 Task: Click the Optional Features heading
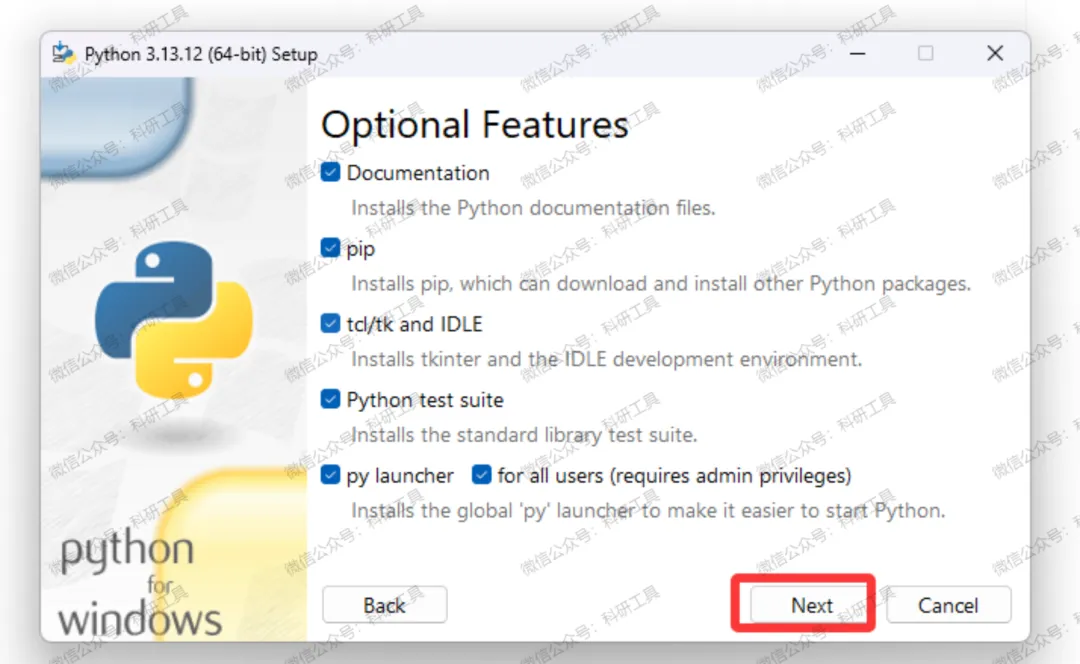474,126
